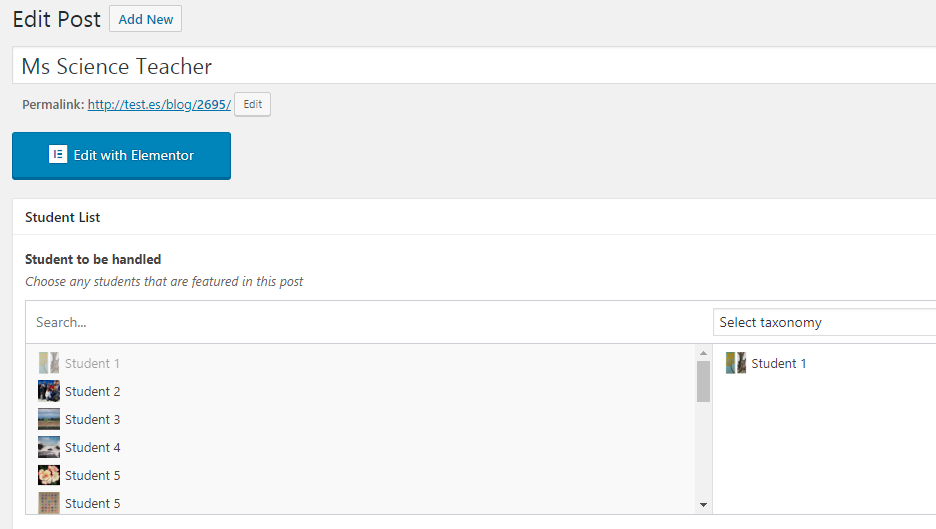Viewport: 936px width, 529px height.
Task: Open the test.es/blog/2695 permalink
Action: pos(159,104)
